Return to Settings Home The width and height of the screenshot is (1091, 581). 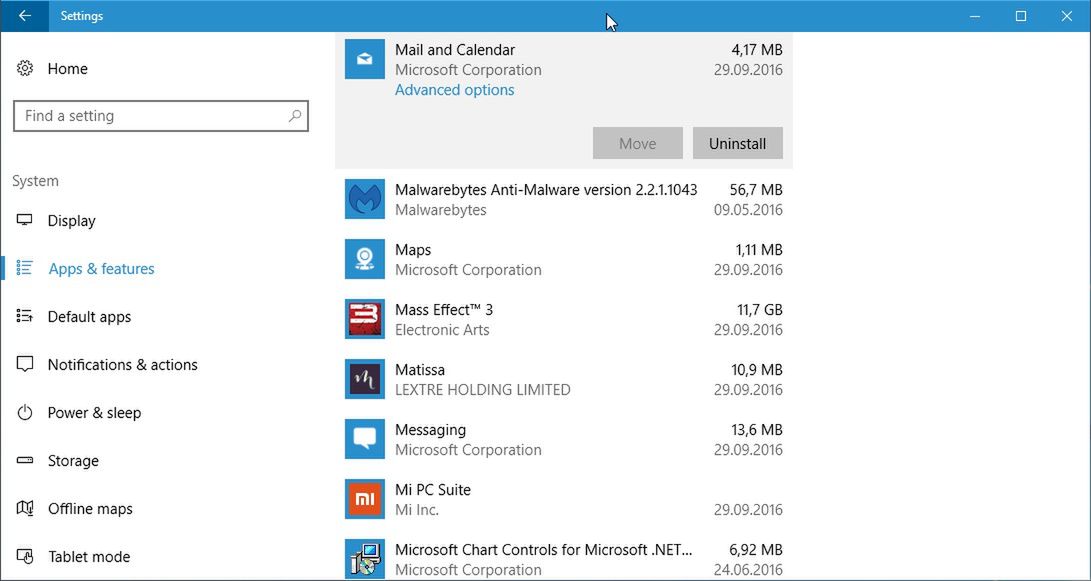pyautogui.click(x=67, y=69)
